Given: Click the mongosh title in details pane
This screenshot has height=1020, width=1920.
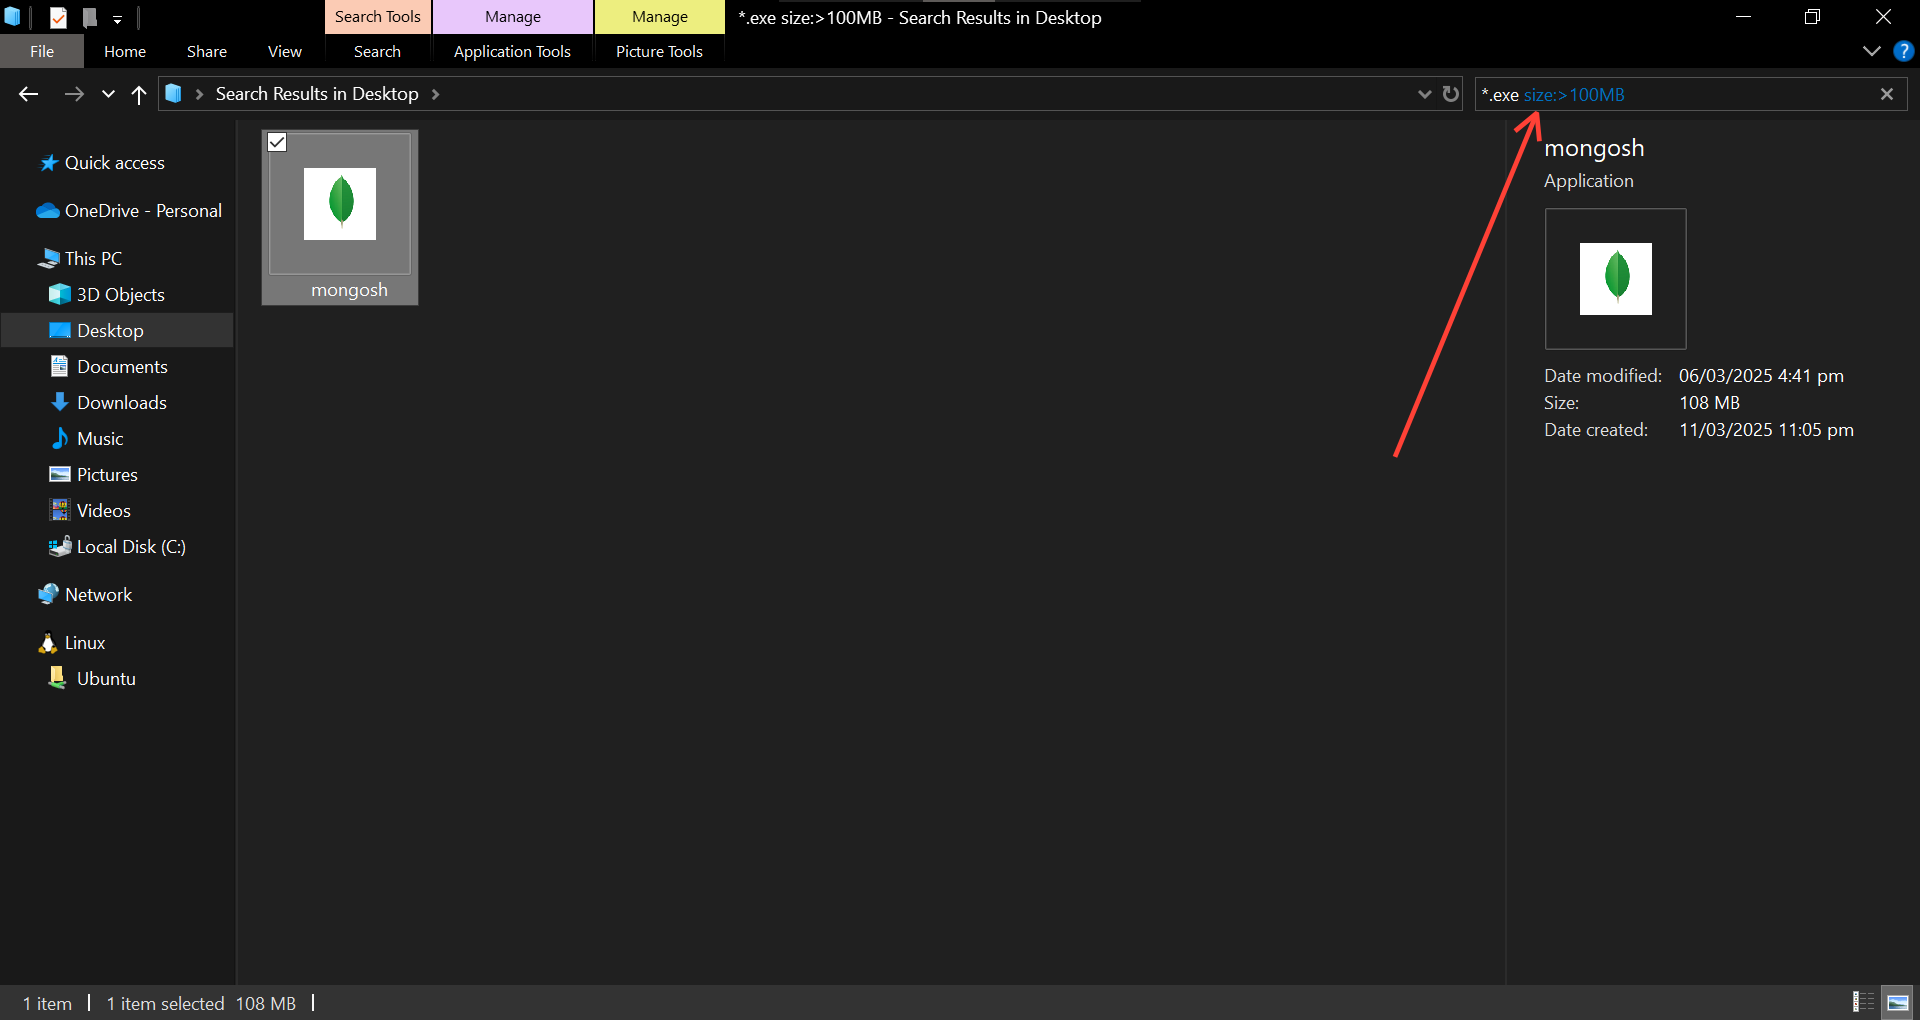Looking at the screenshot, I should (x=1594, y=148).
